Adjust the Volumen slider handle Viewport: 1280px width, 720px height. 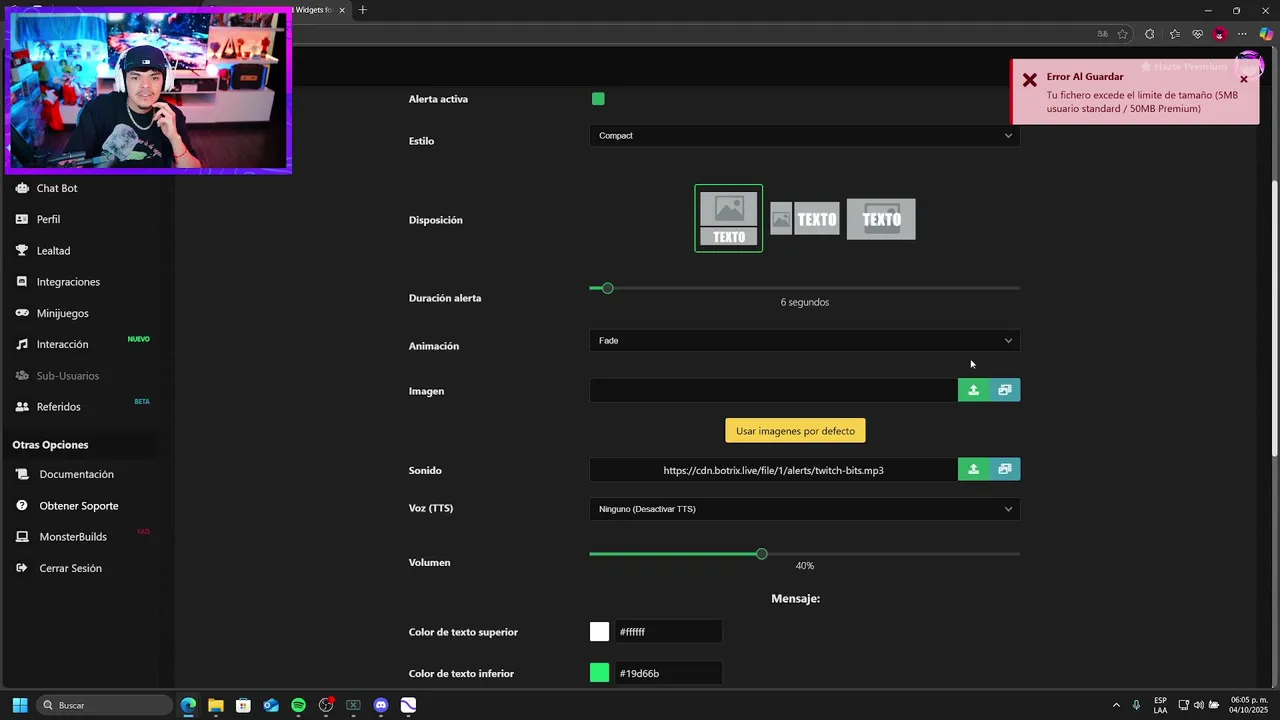762,554
